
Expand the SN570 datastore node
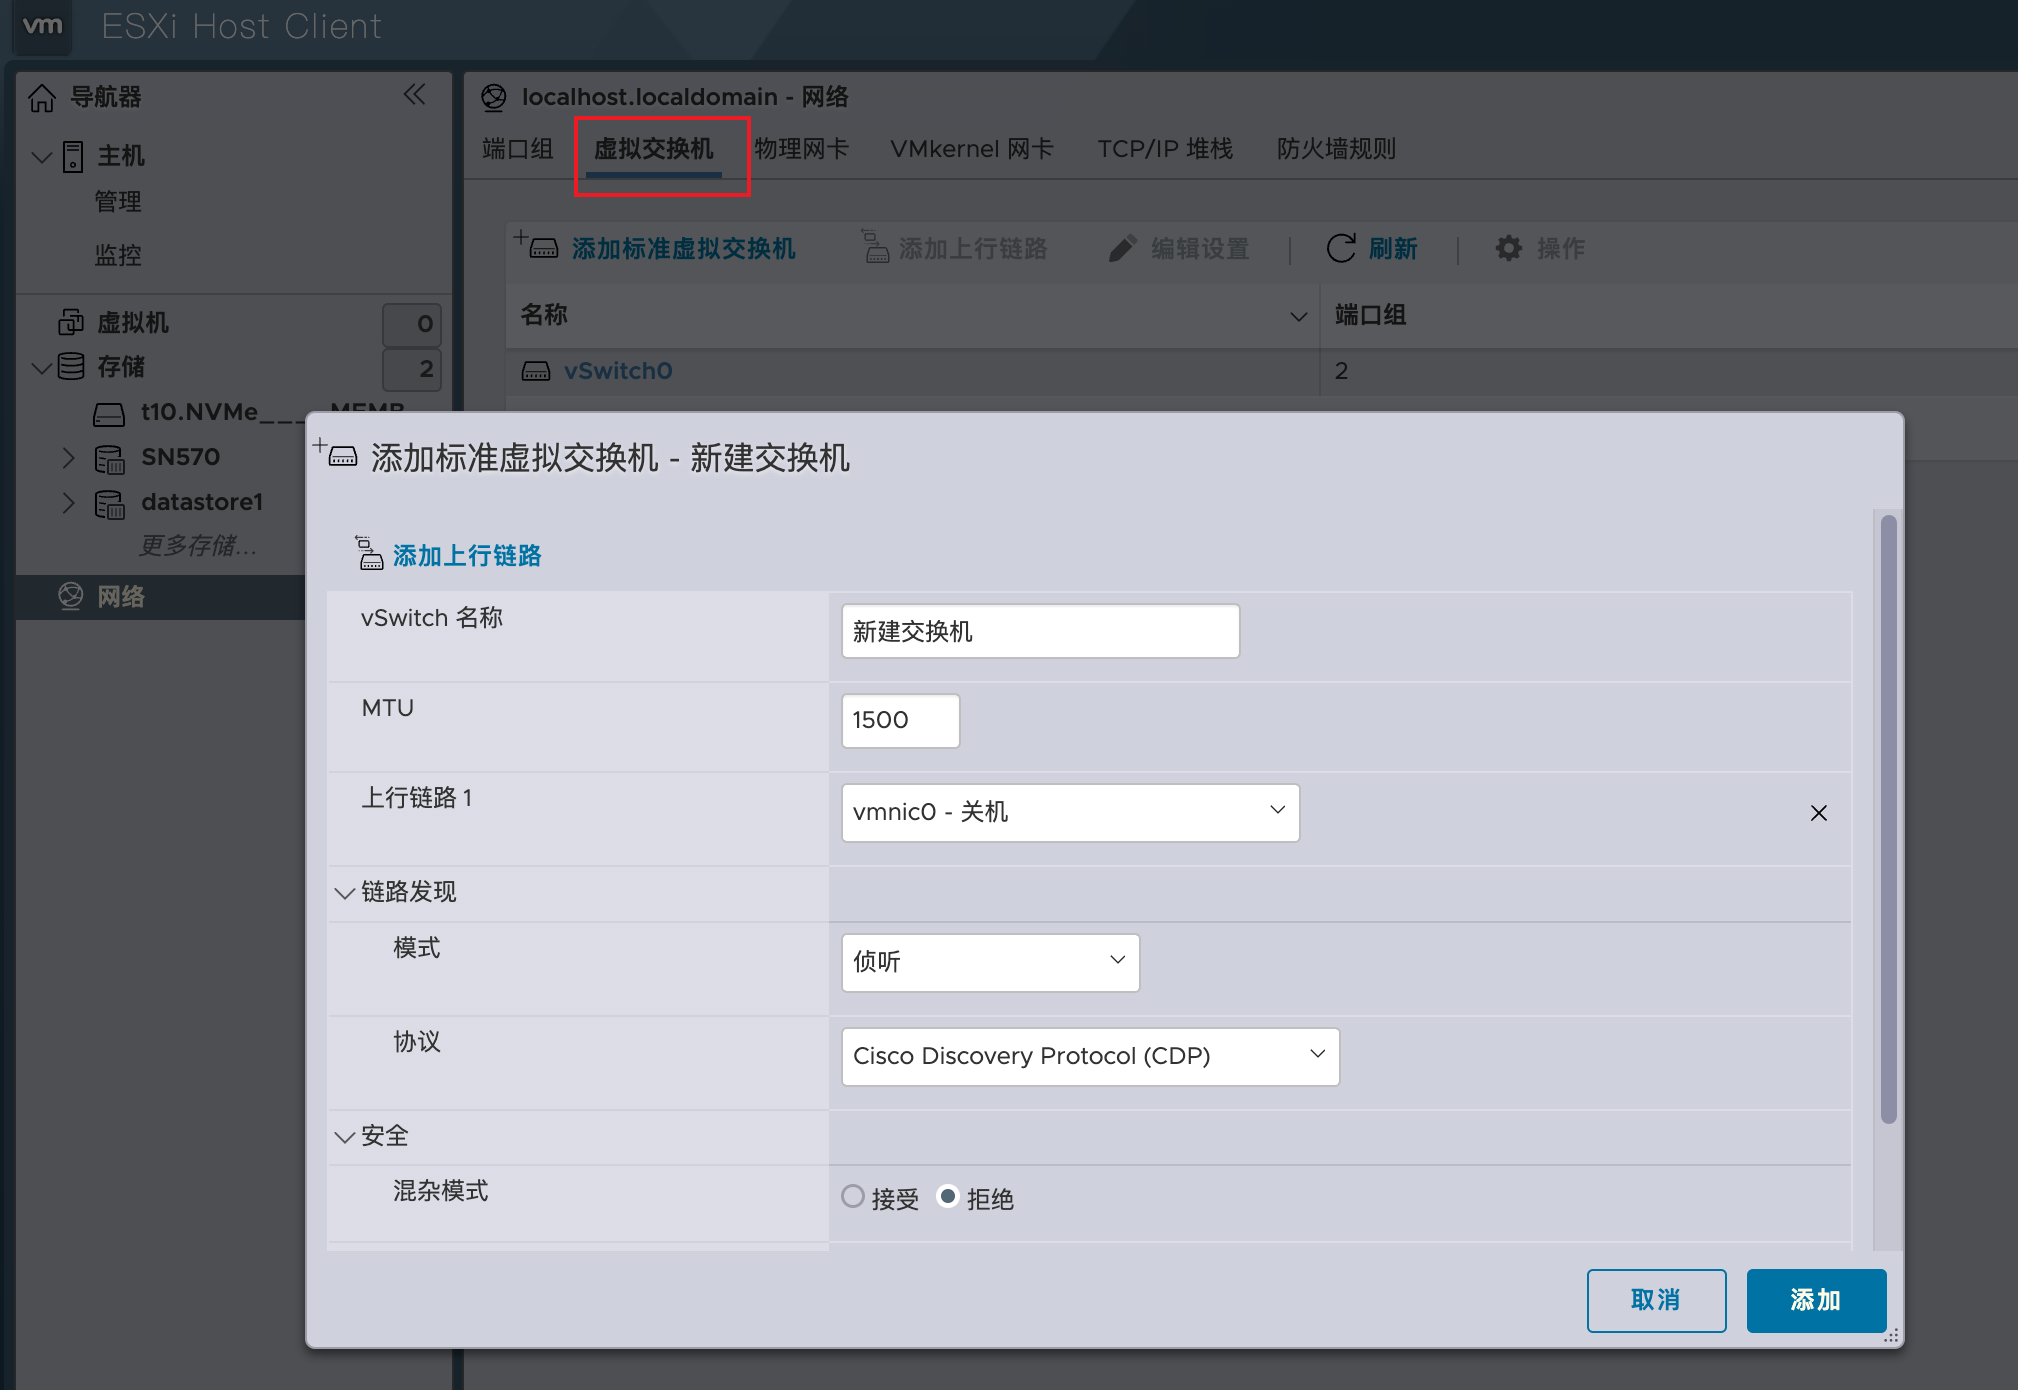click(68, 458)
